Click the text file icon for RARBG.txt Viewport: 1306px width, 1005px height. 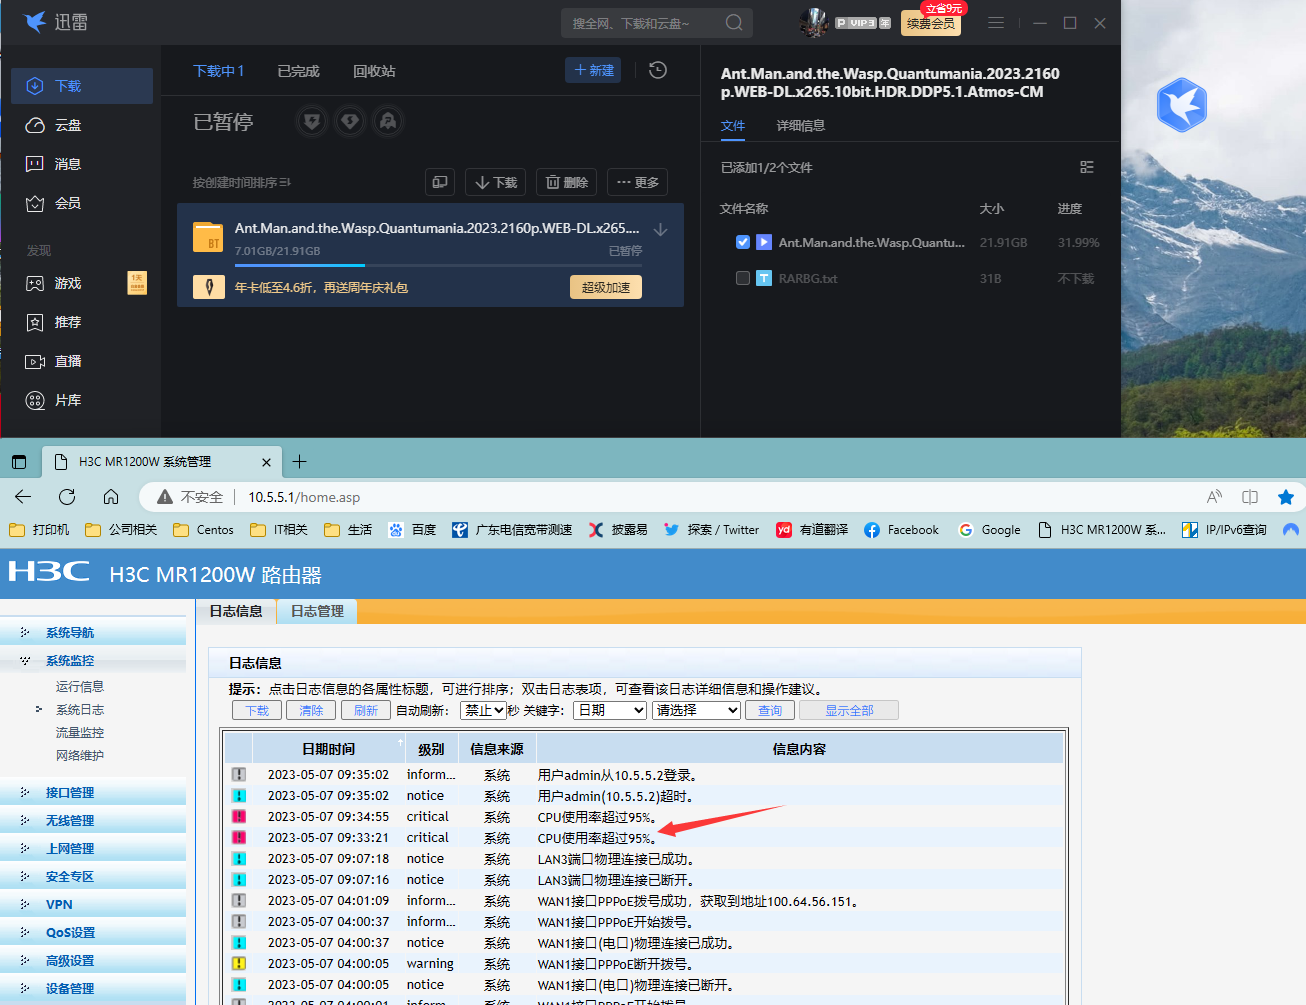[764, 278]
